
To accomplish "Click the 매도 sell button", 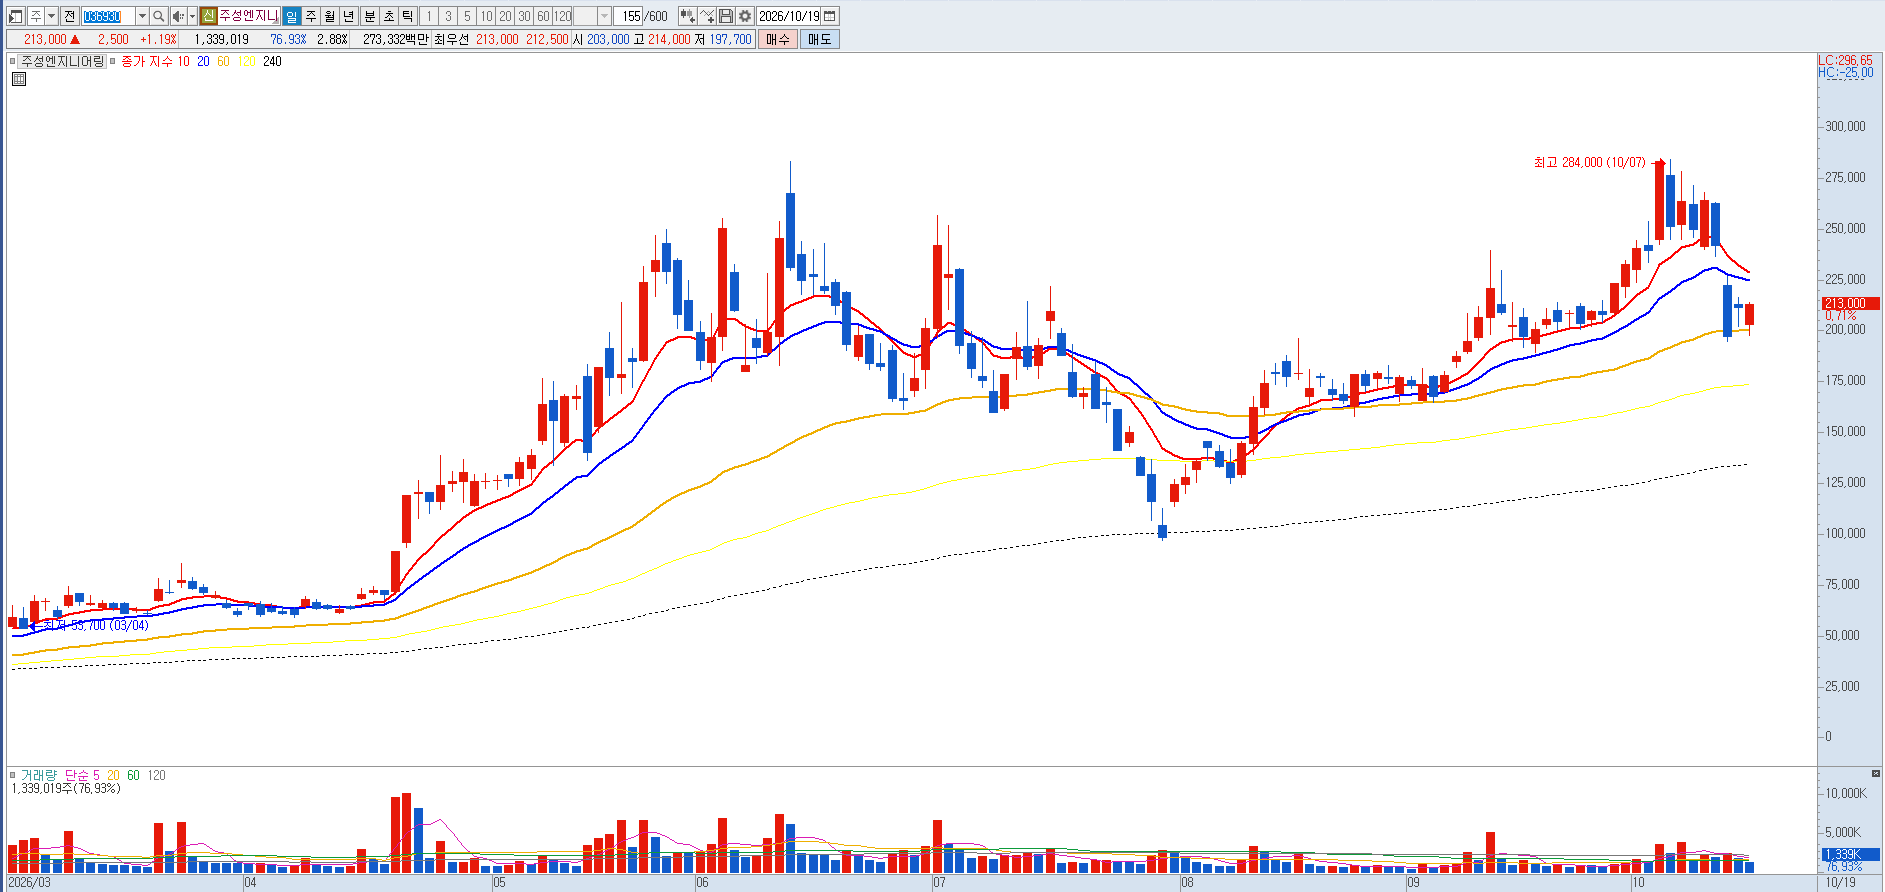I will (x=820, y=39).
